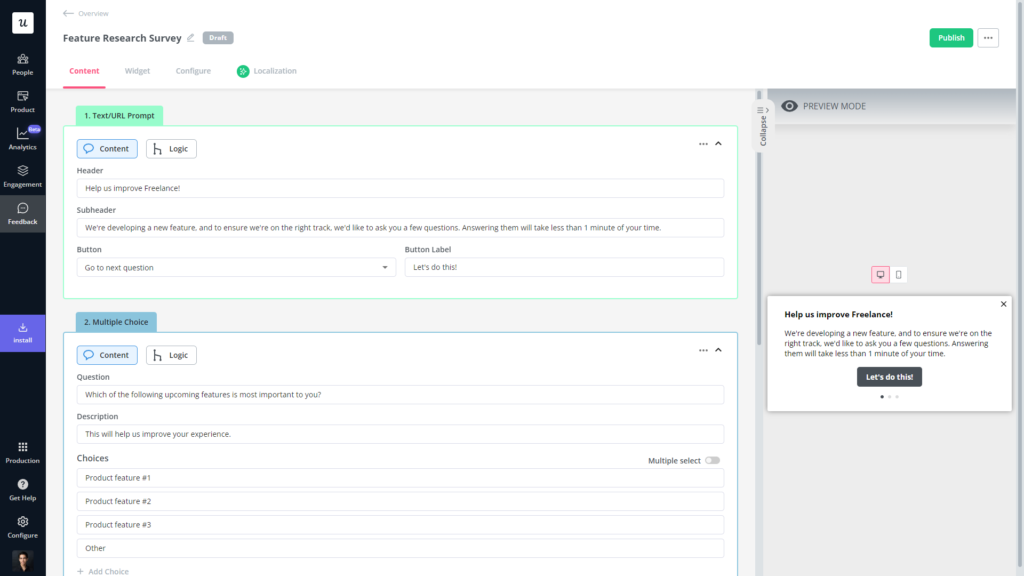
Task: Collapse the Text/URL Prompt step
Action: point(718,143)
